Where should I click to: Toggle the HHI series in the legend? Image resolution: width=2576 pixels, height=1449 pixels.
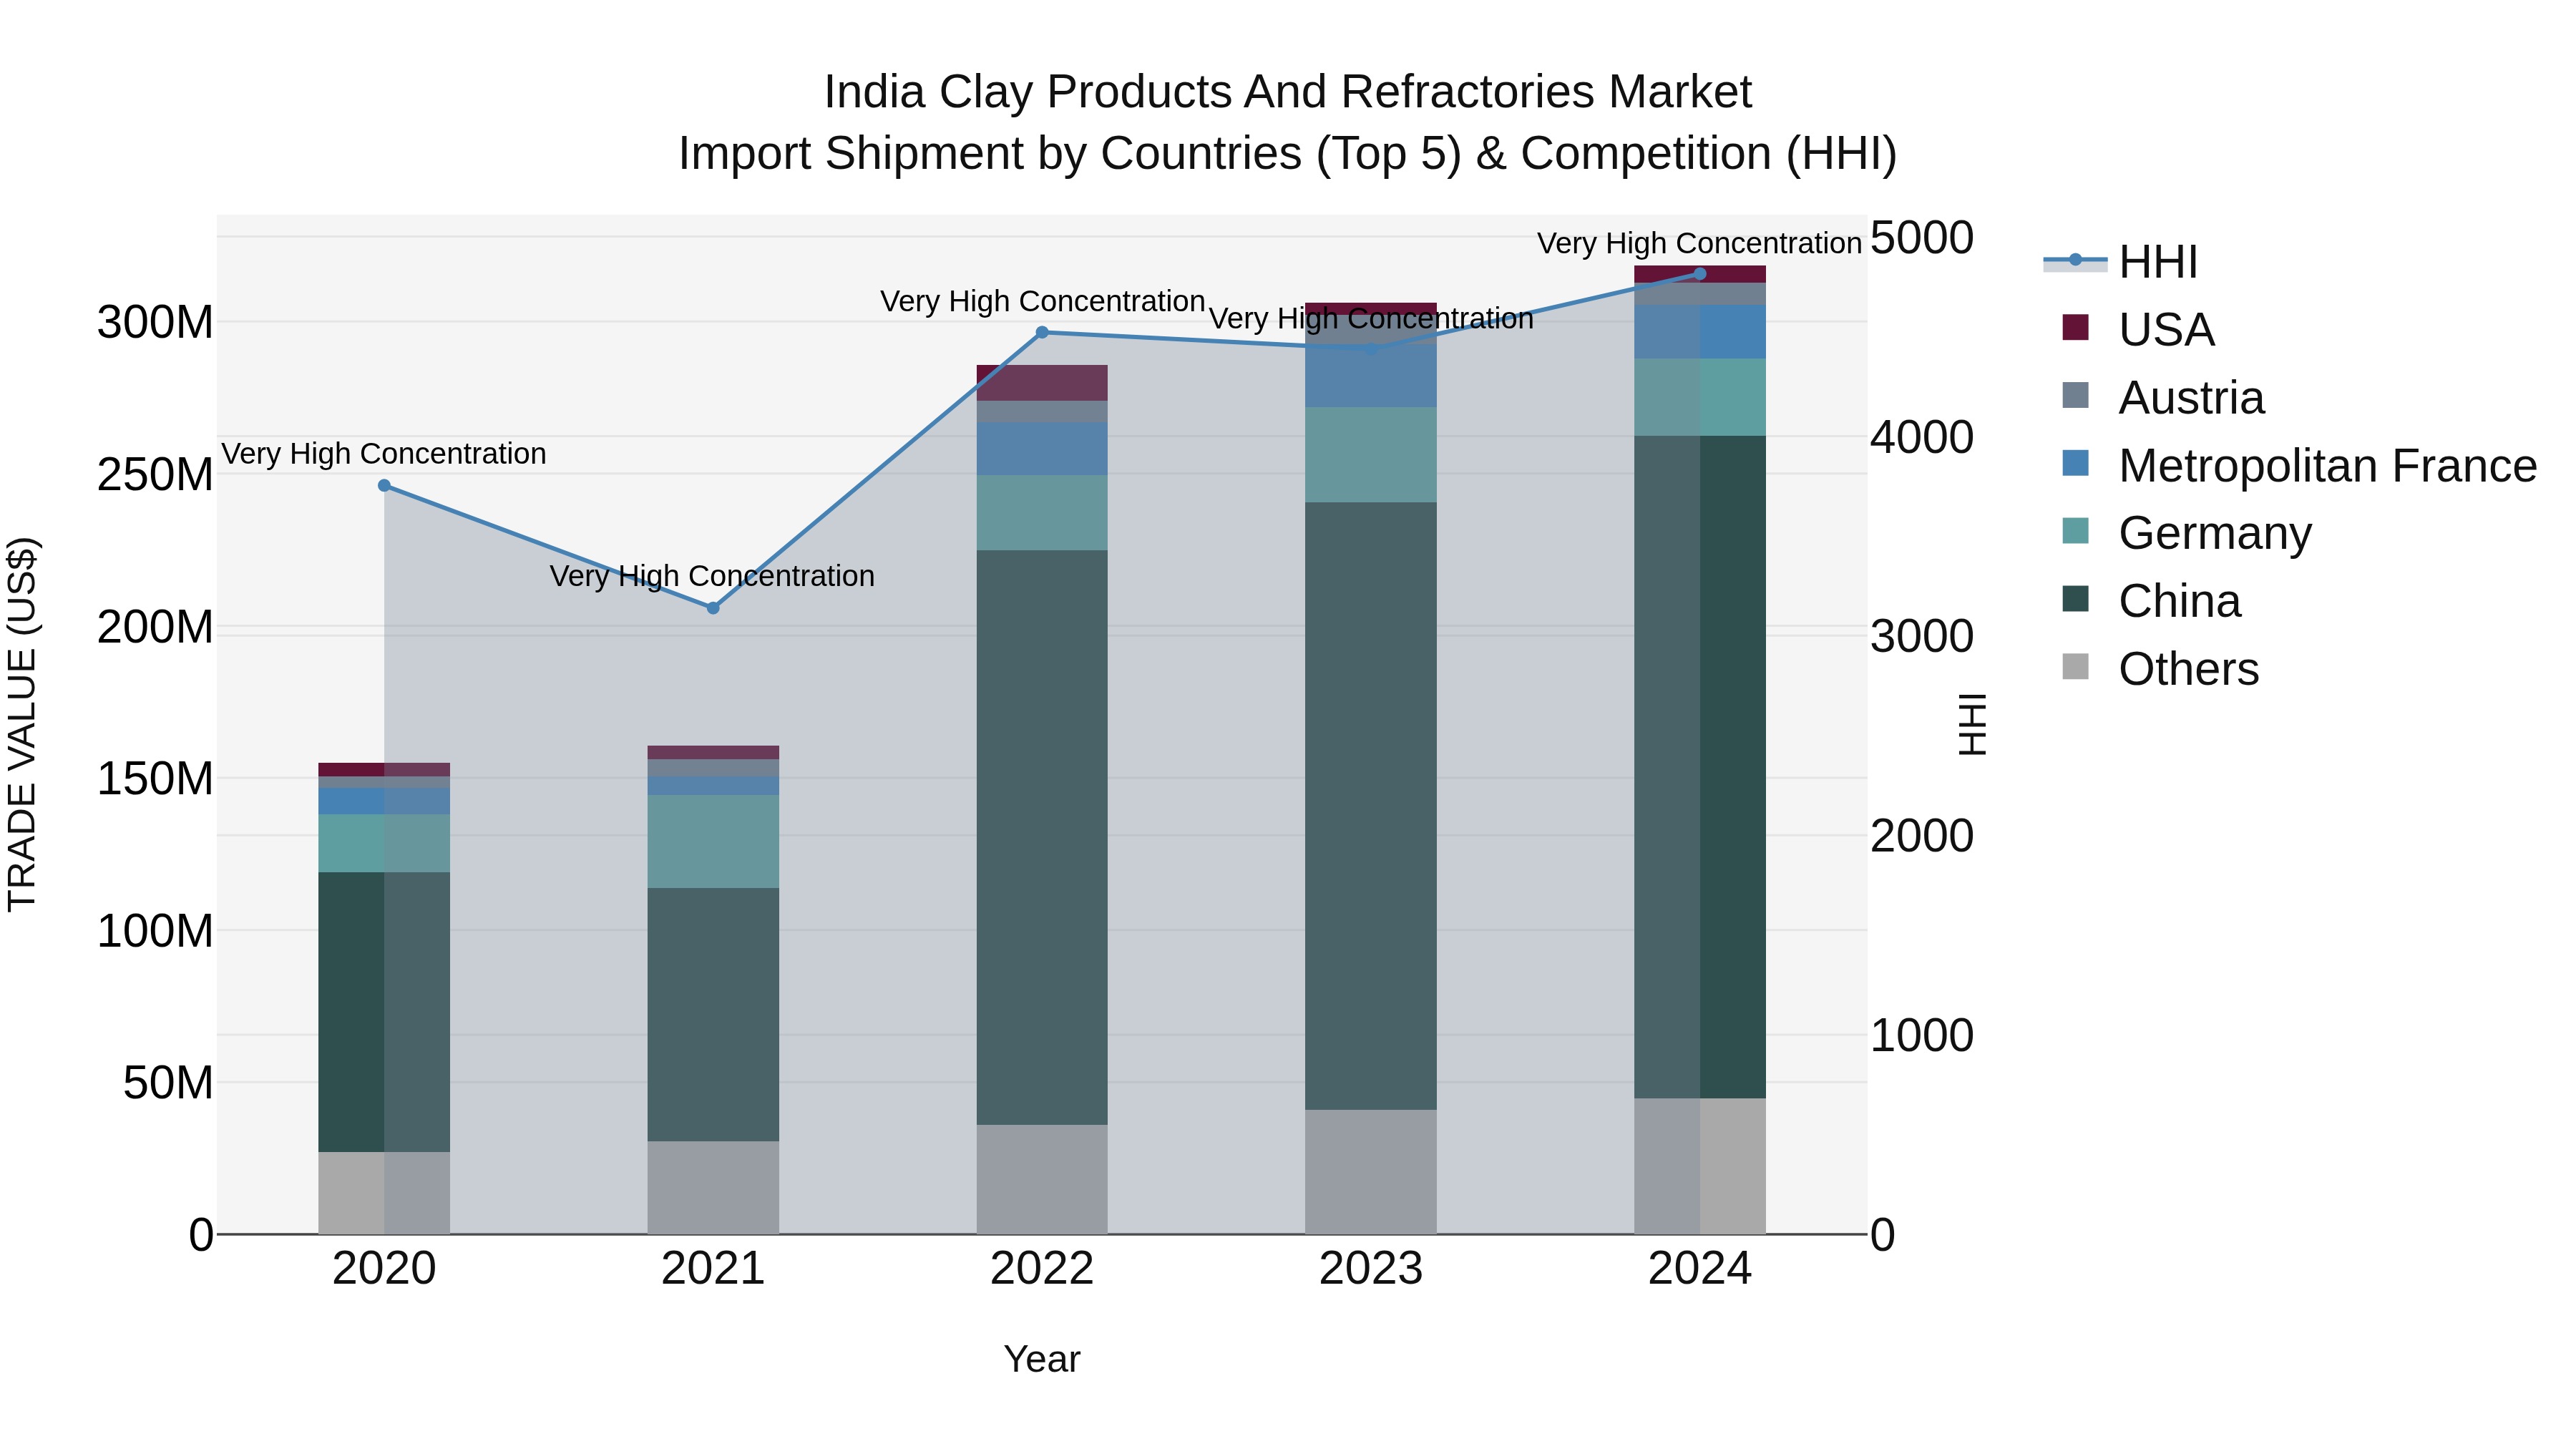click(2120, 262)
